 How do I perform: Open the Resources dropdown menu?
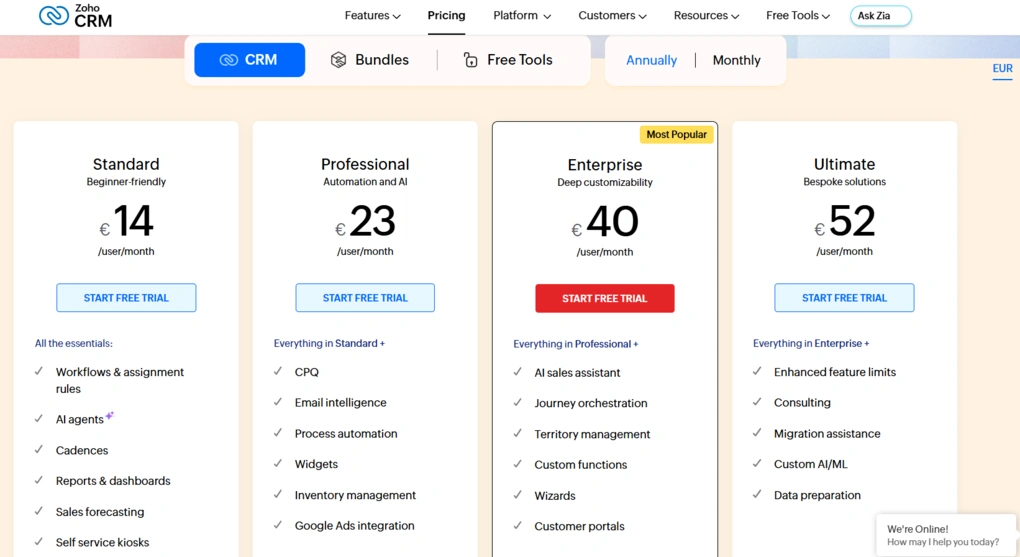point(706,16)
